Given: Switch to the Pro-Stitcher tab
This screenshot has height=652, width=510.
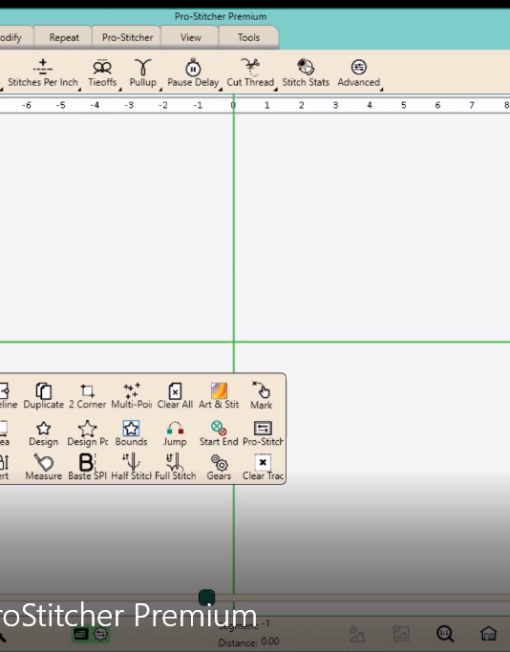Looking at the screenshot, I should click(127, 37).
